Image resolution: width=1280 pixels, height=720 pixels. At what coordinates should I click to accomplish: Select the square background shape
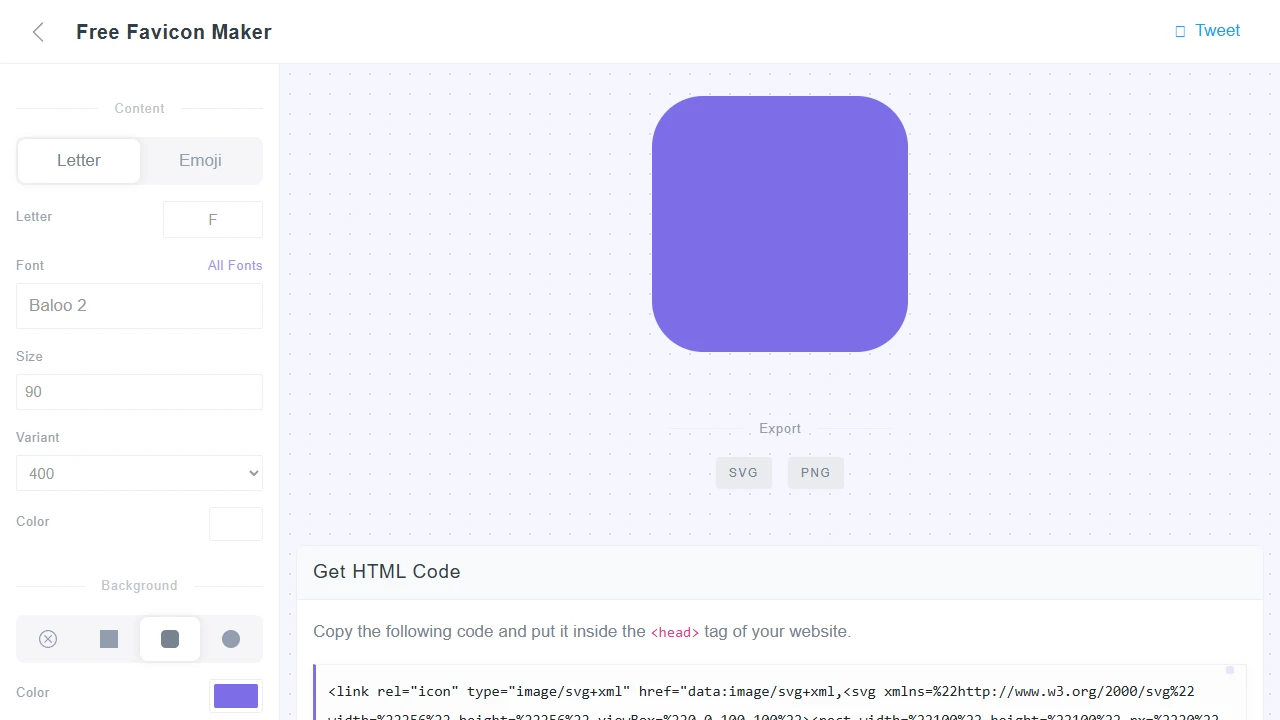[108, 639]
